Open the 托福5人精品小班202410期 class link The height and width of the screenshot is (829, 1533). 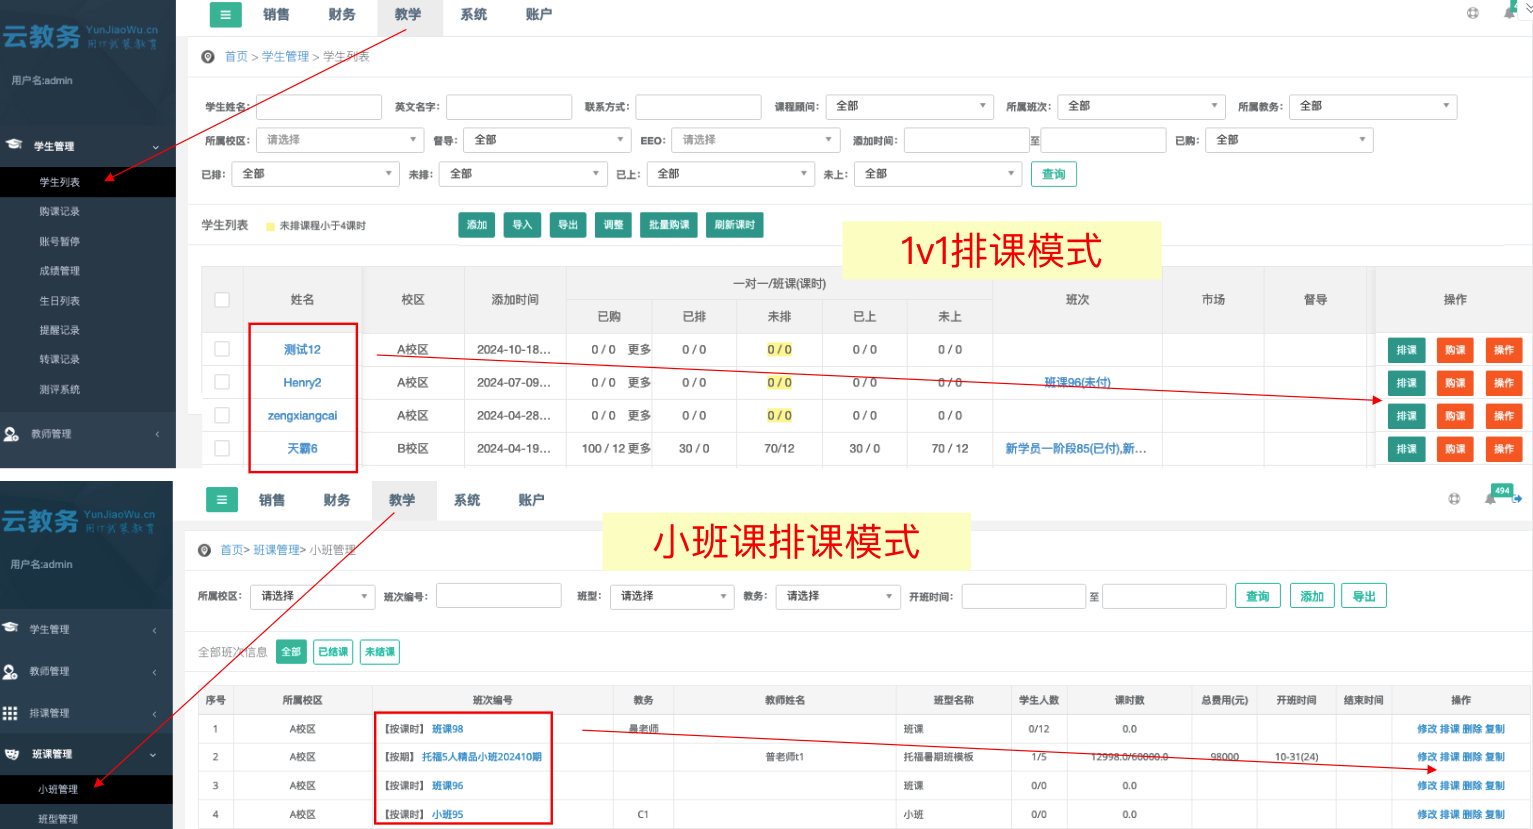[482, 757]
